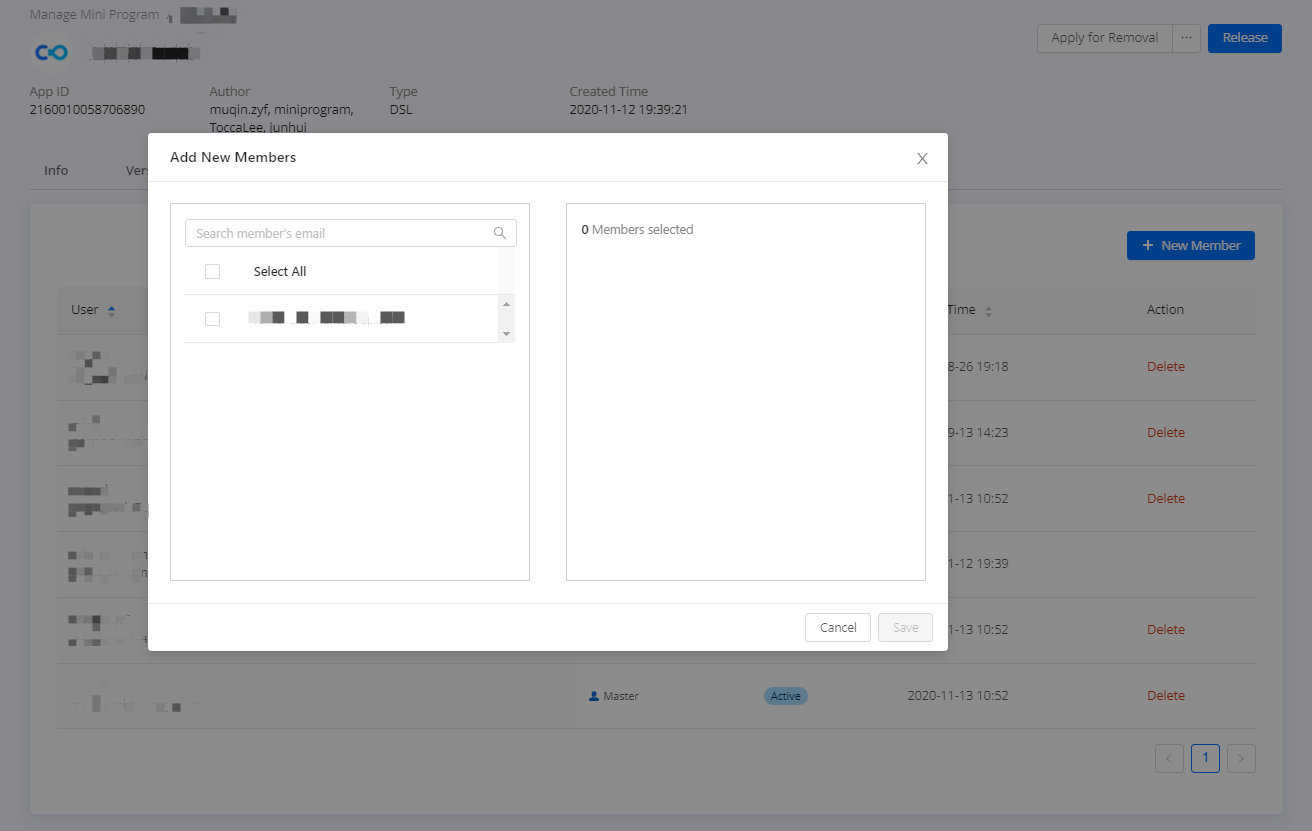This screenshot has height=831, width=1312.
Task: Click the Master role person icon
Action: (594, 696)
